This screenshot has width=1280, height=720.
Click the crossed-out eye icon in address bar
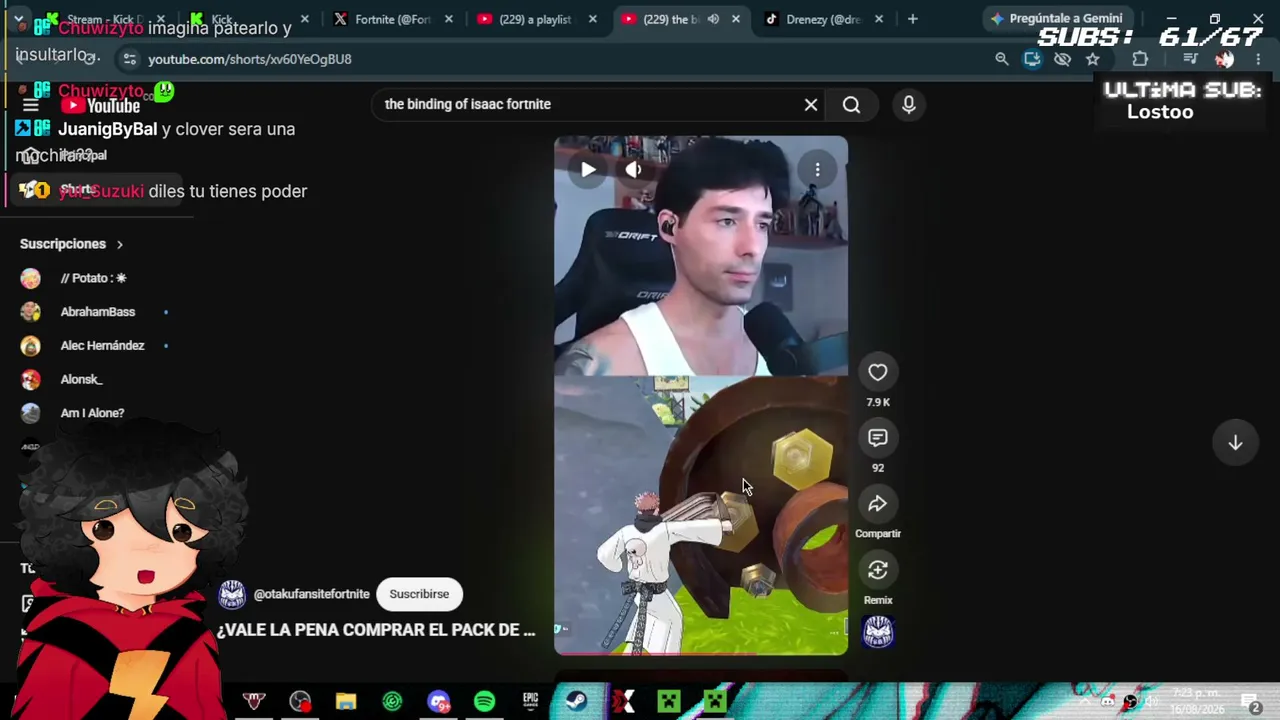(x=1062, y=59)
